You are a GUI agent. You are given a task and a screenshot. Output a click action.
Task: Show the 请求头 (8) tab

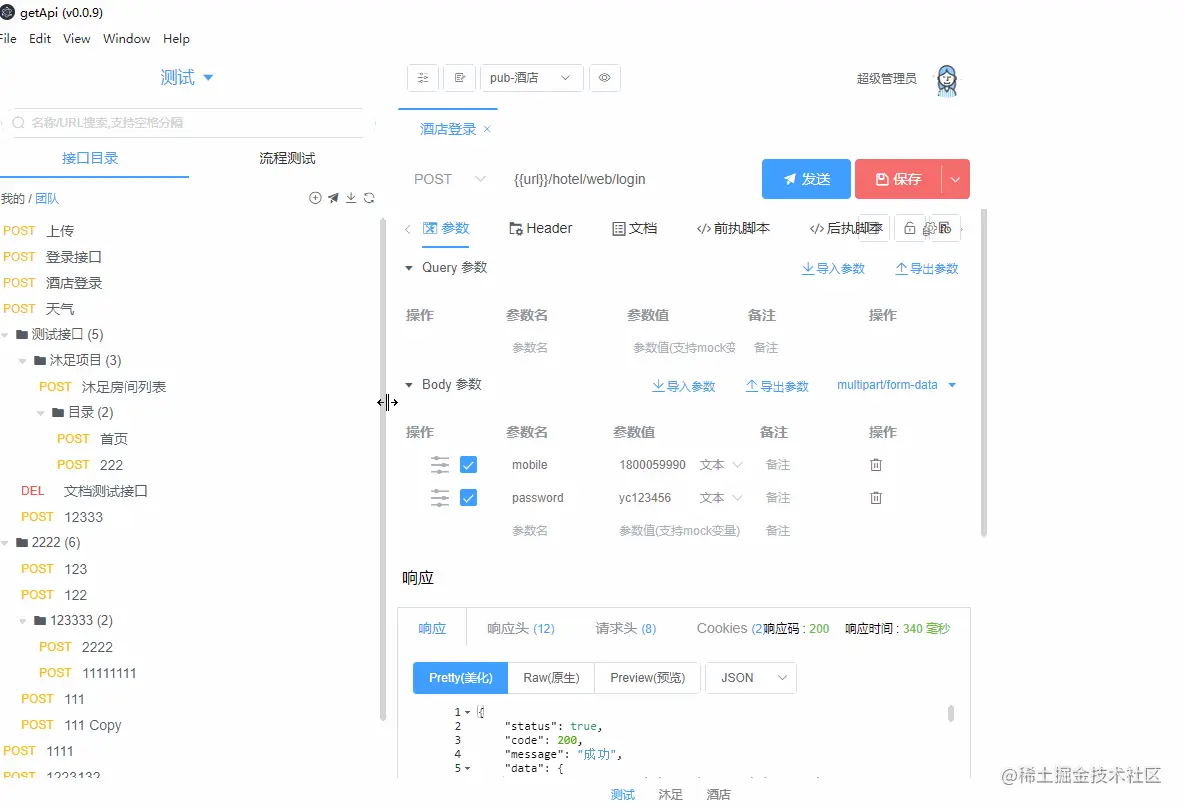point(625,628)
